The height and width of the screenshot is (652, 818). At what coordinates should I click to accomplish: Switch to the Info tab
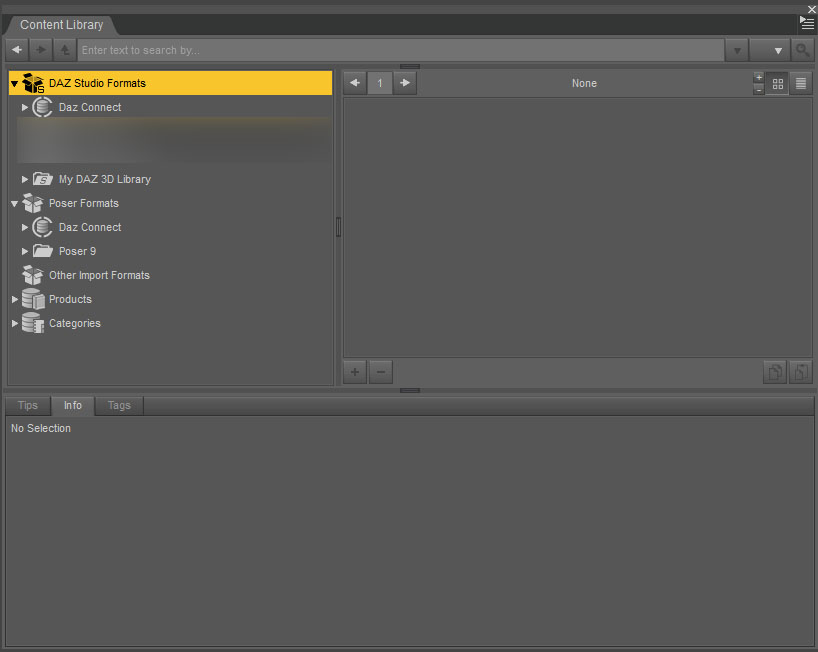pos(73,405)
